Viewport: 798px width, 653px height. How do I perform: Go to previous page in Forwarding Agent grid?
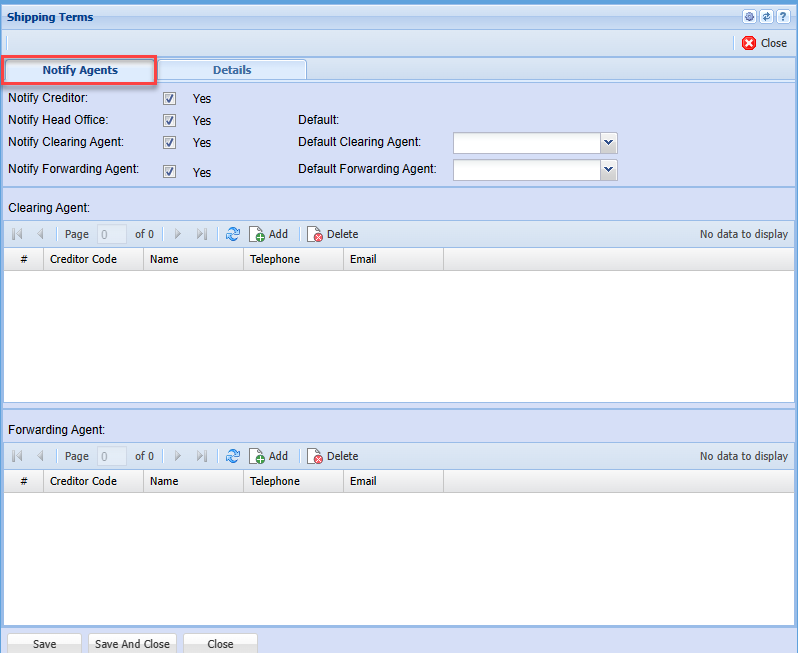pyautogui.click(x=40, y=456)
